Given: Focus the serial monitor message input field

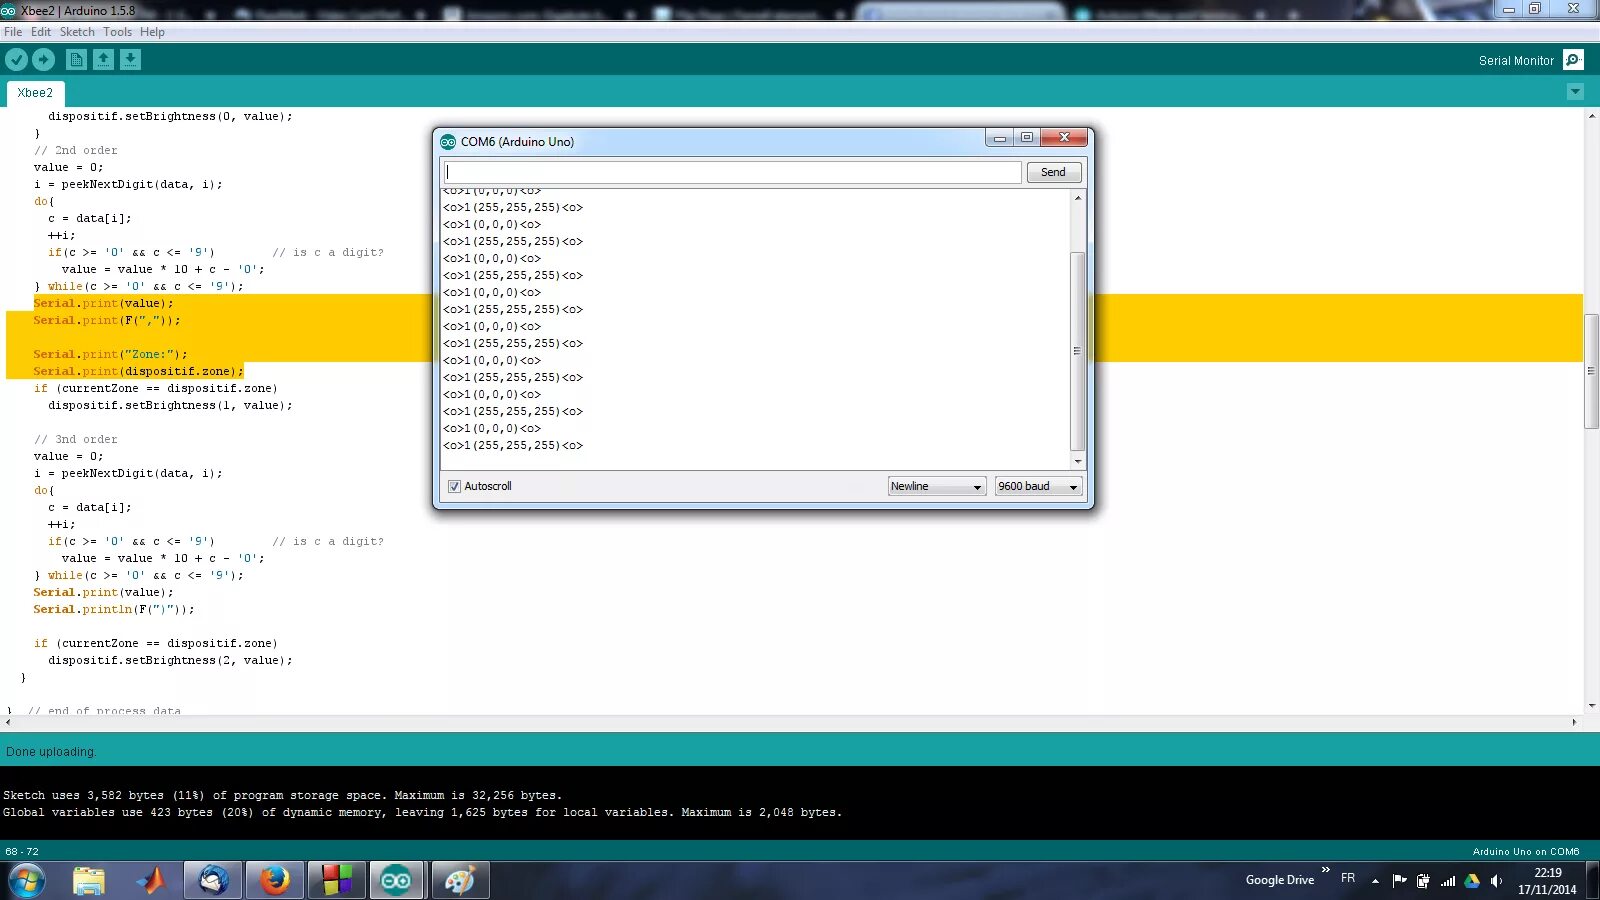Looking at the screenshot, I should [732, 172].
